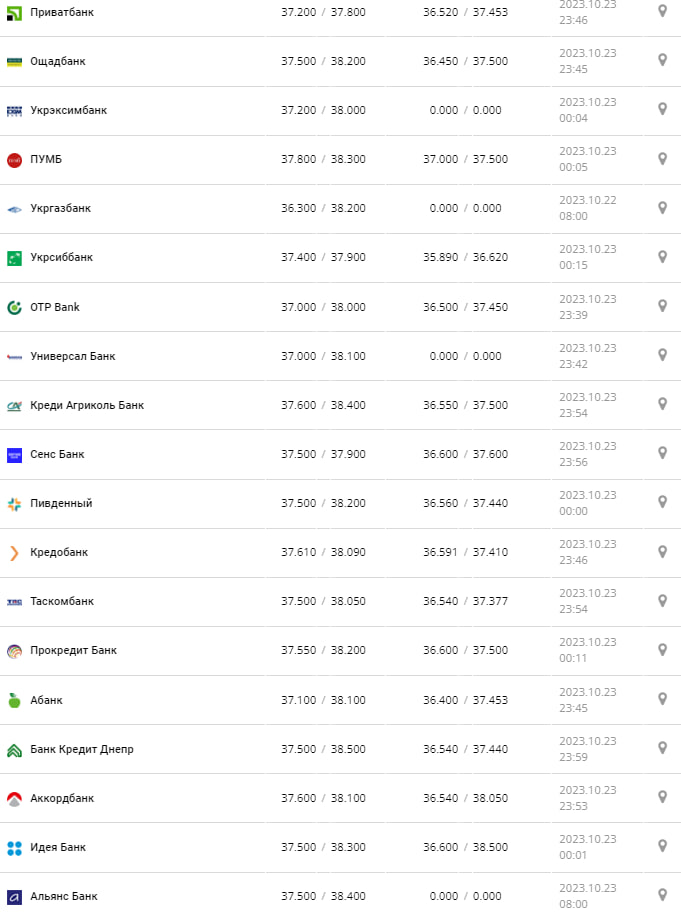
Task: Open map pin for Сенс Банк
Action: tap(662, 453)
